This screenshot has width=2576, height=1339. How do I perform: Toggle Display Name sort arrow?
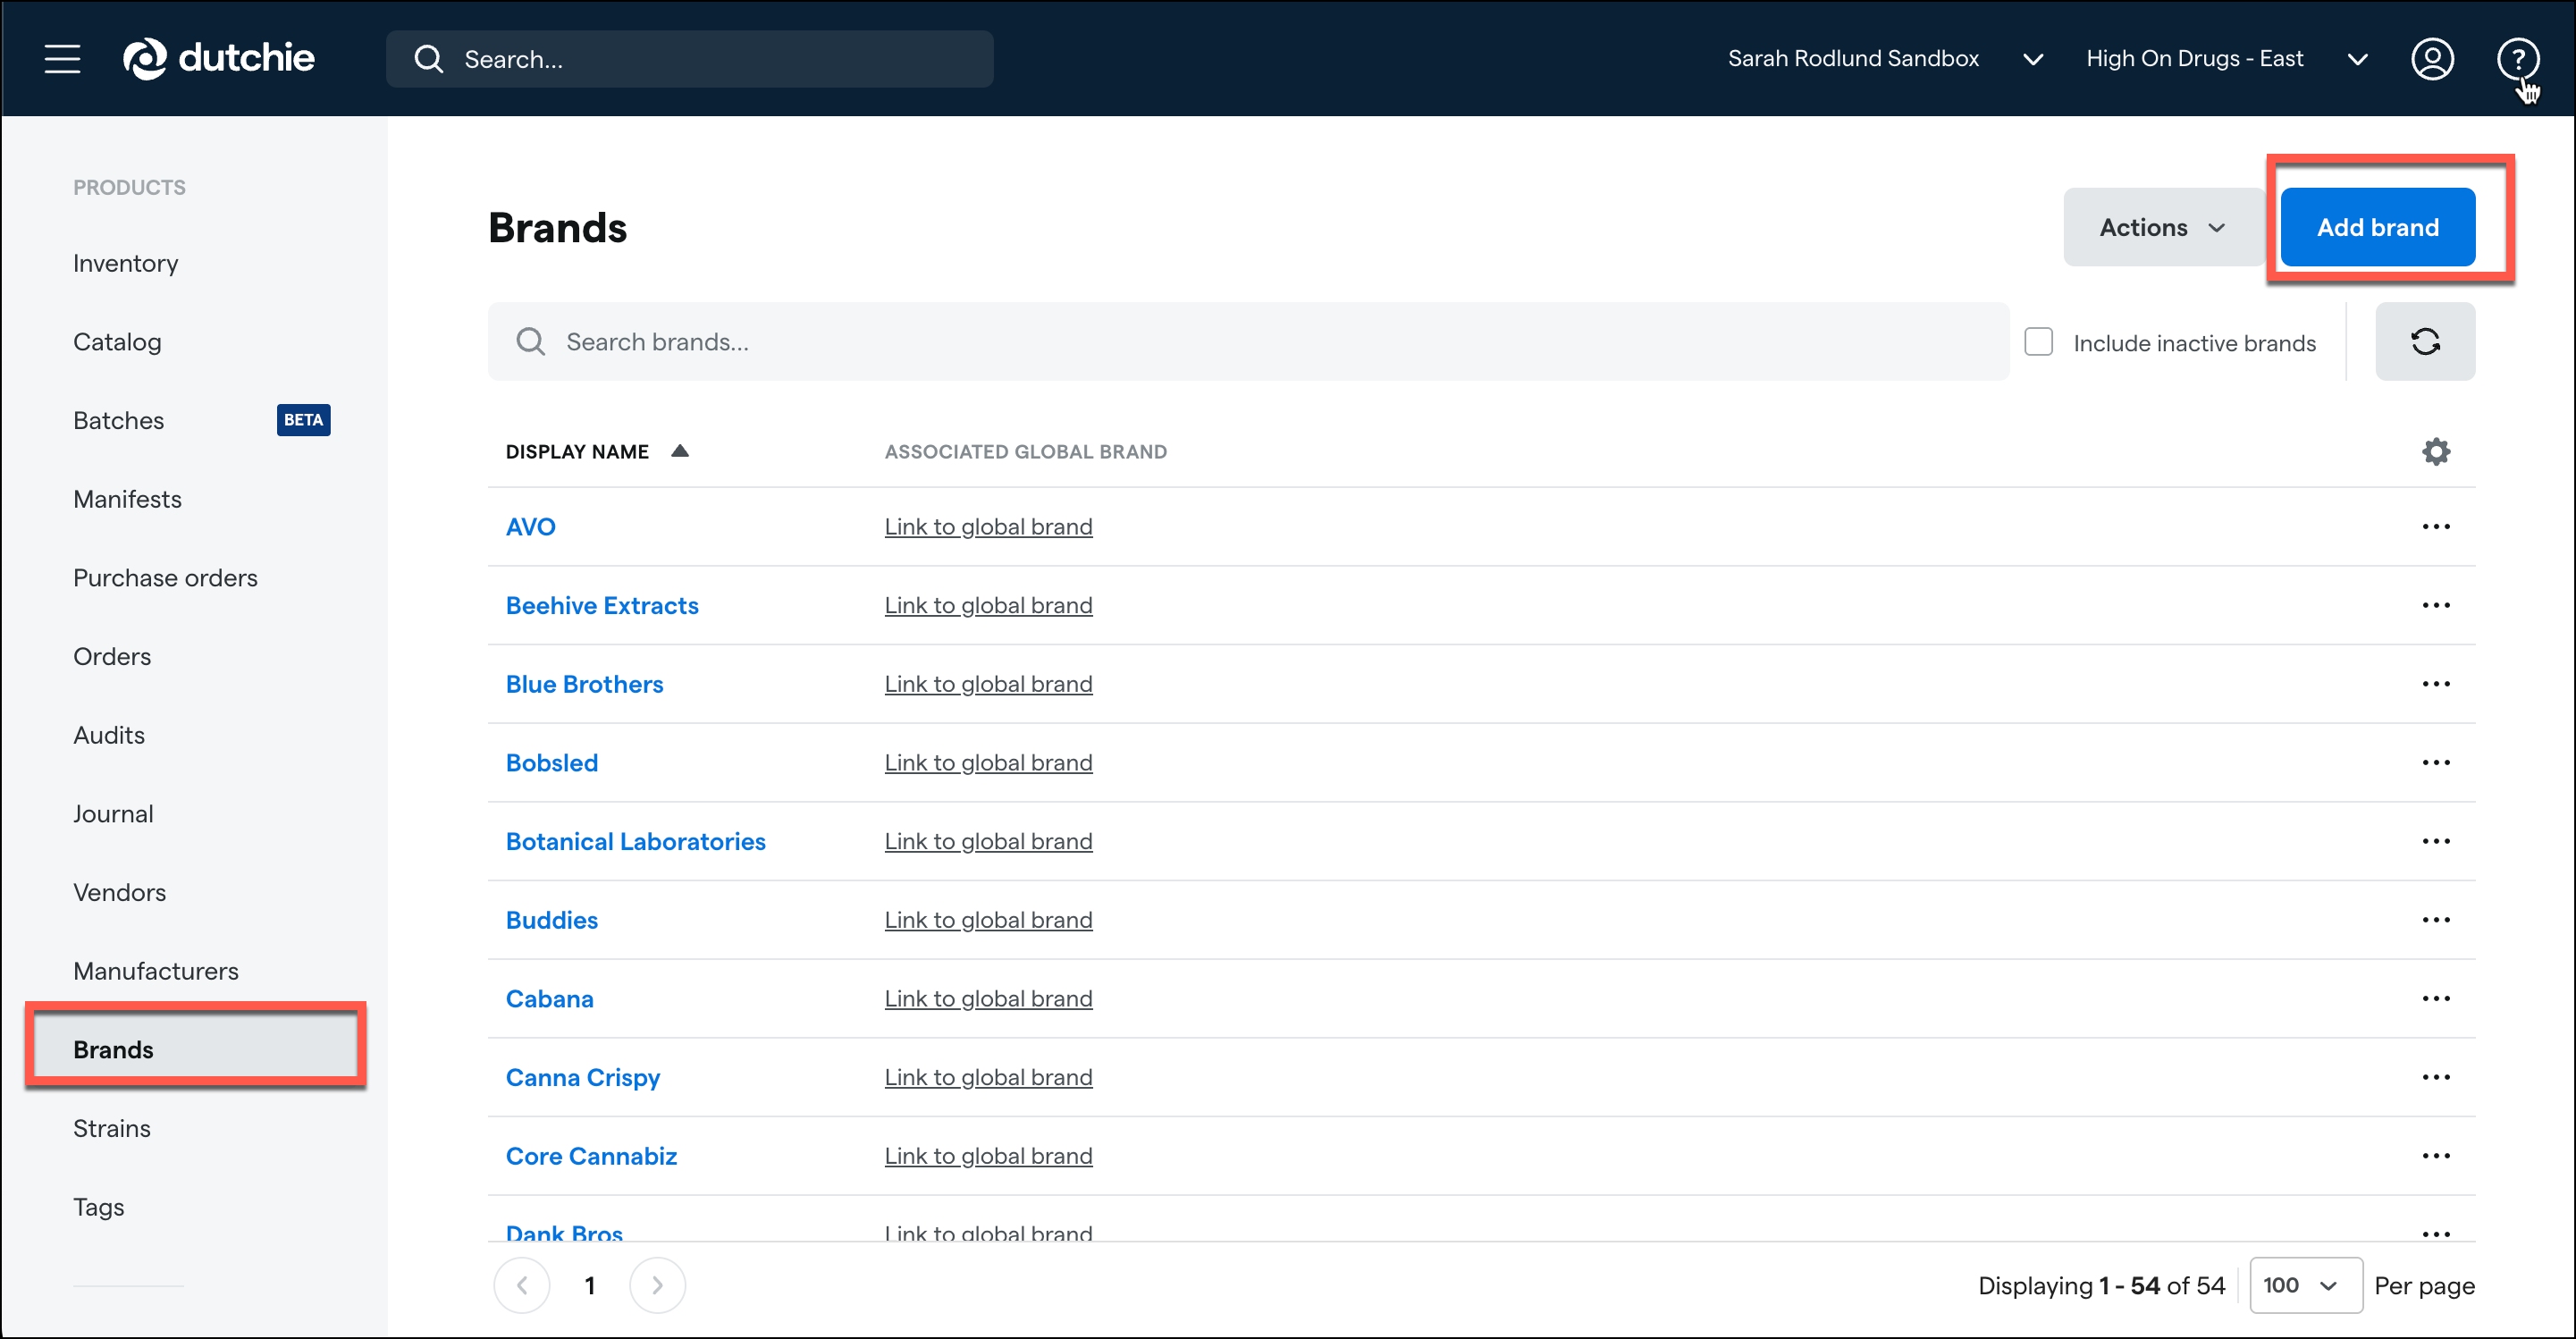pos(680,451)
